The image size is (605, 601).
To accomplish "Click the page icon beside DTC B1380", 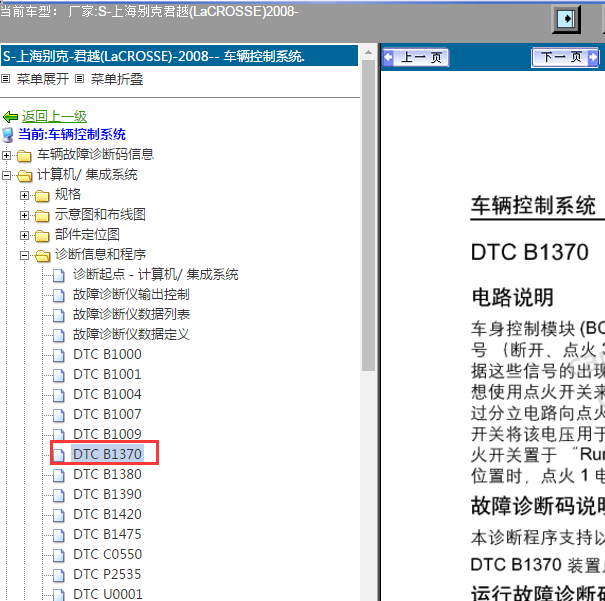I will (x=59, y=476).
